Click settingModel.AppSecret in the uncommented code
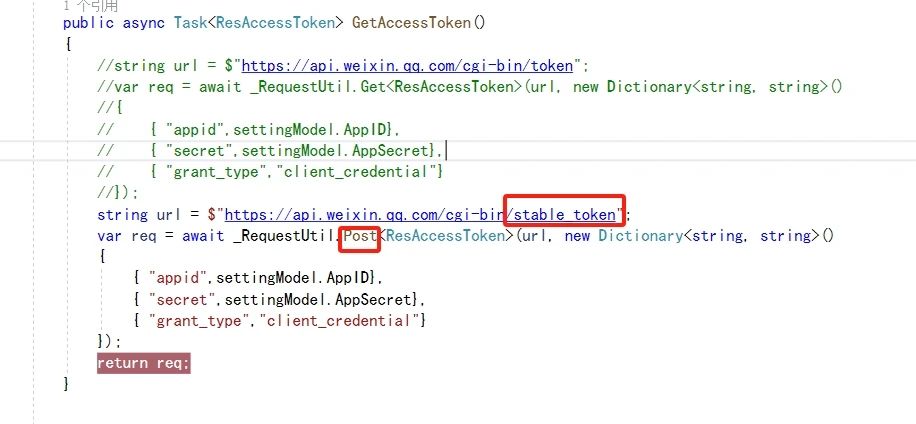This screenshot has height=424, width=916. coord(318,300)
